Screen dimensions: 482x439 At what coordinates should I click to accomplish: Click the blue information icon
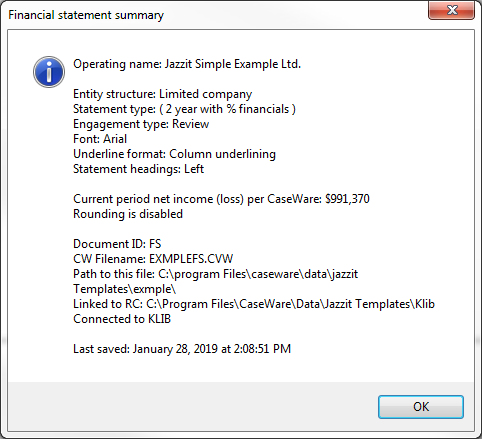pos(49,72)
